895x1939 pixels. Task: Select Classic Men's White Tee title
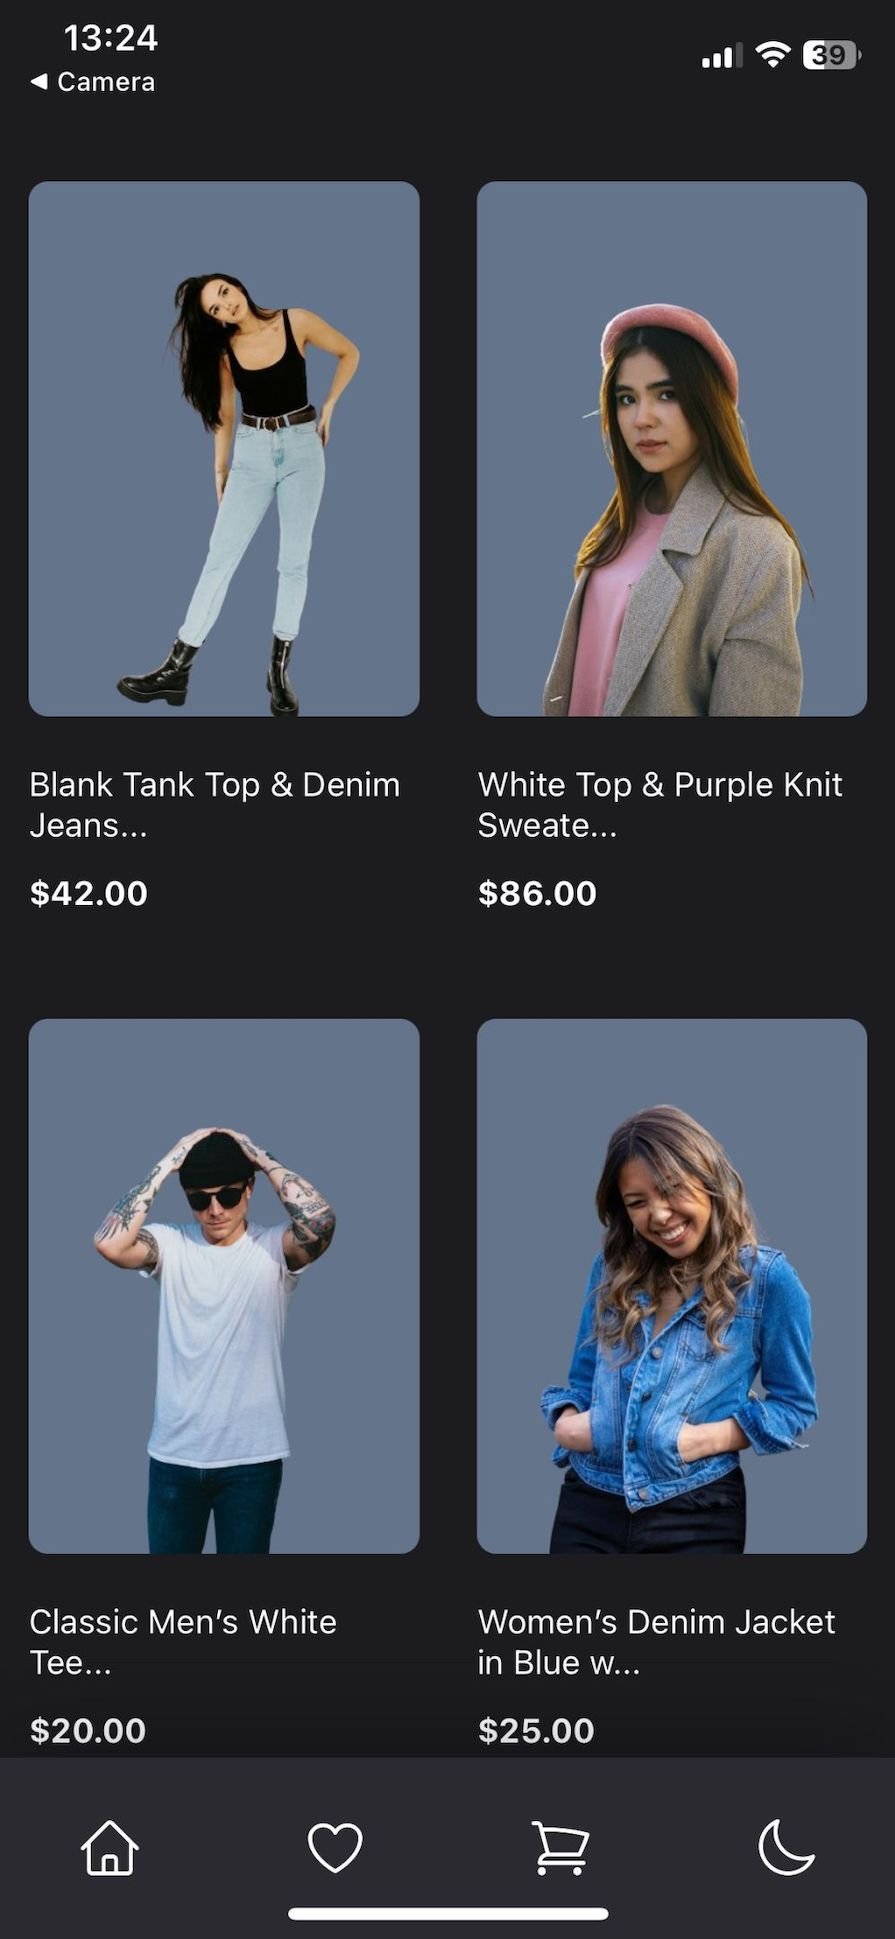pyautogui.click(x=183, y=1642)
